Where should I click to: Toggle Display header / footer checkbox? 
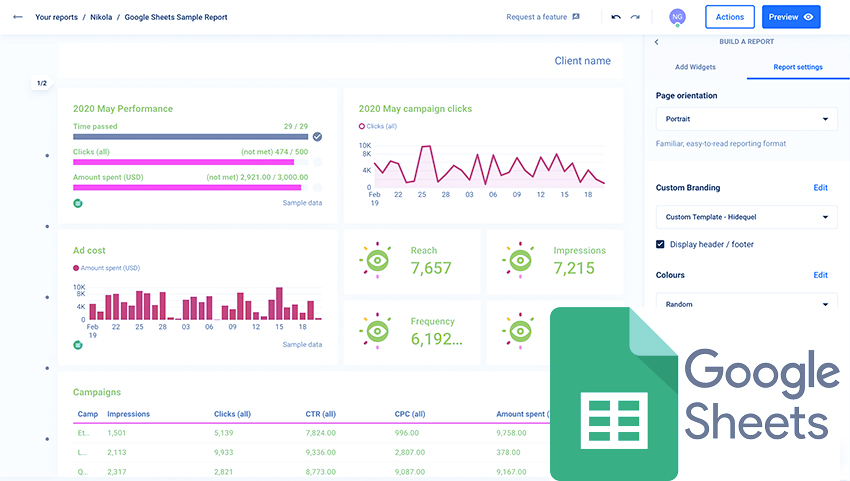(x=660, y=244)
